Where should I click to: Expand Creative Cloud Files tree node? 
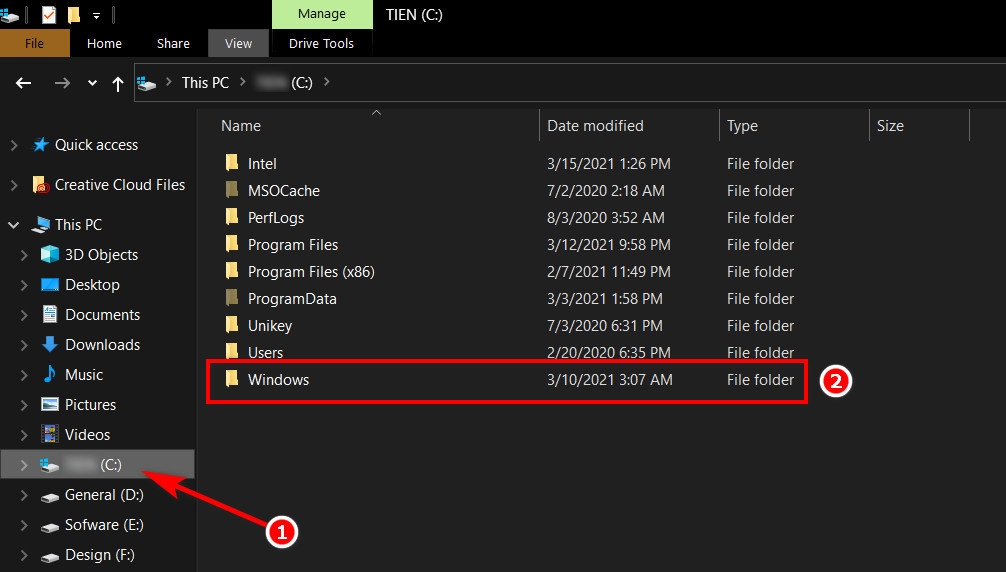[x=14, y=185]
